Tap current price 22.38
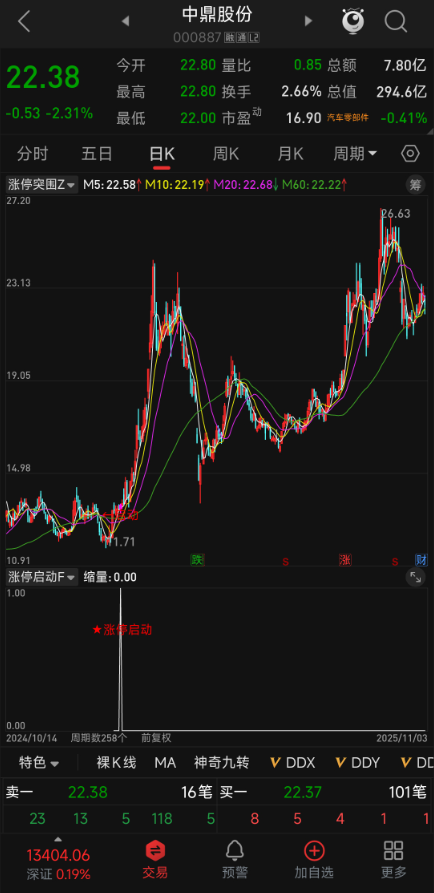Screen dimensions: 434x893 (x=43, y=77)
